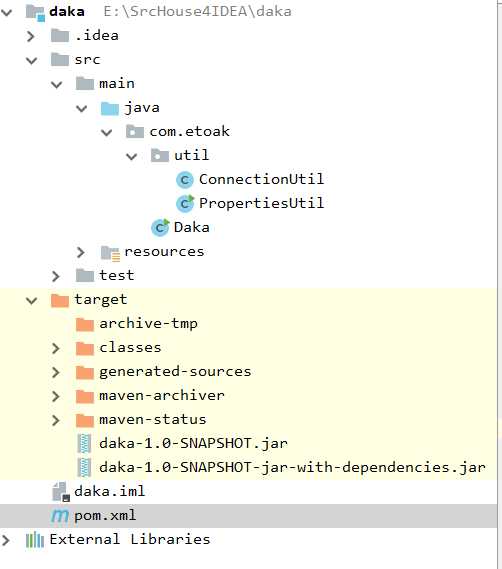Collapse the target folder
502x569 pixels.
click(32, 300)
